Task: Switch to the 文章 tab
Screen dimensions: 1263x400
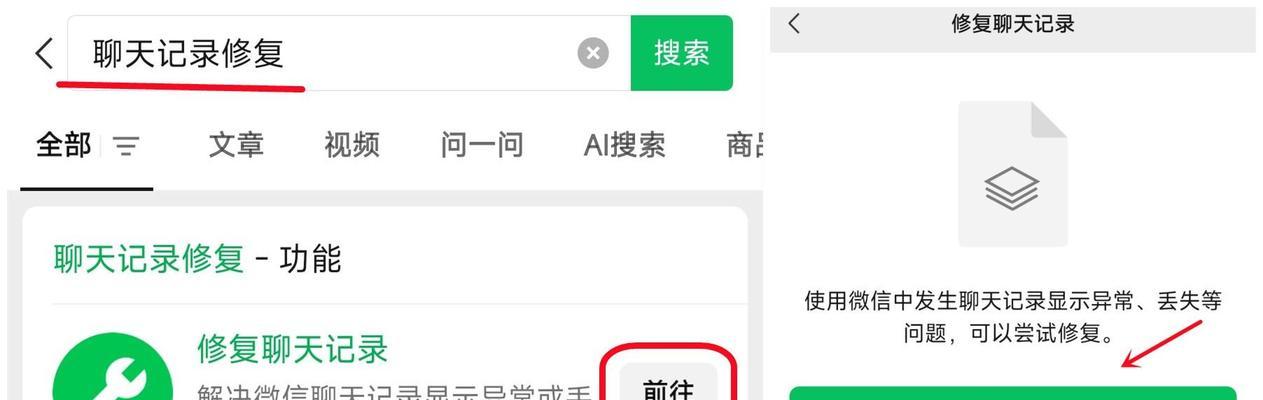Action: [x=236, y=146]
